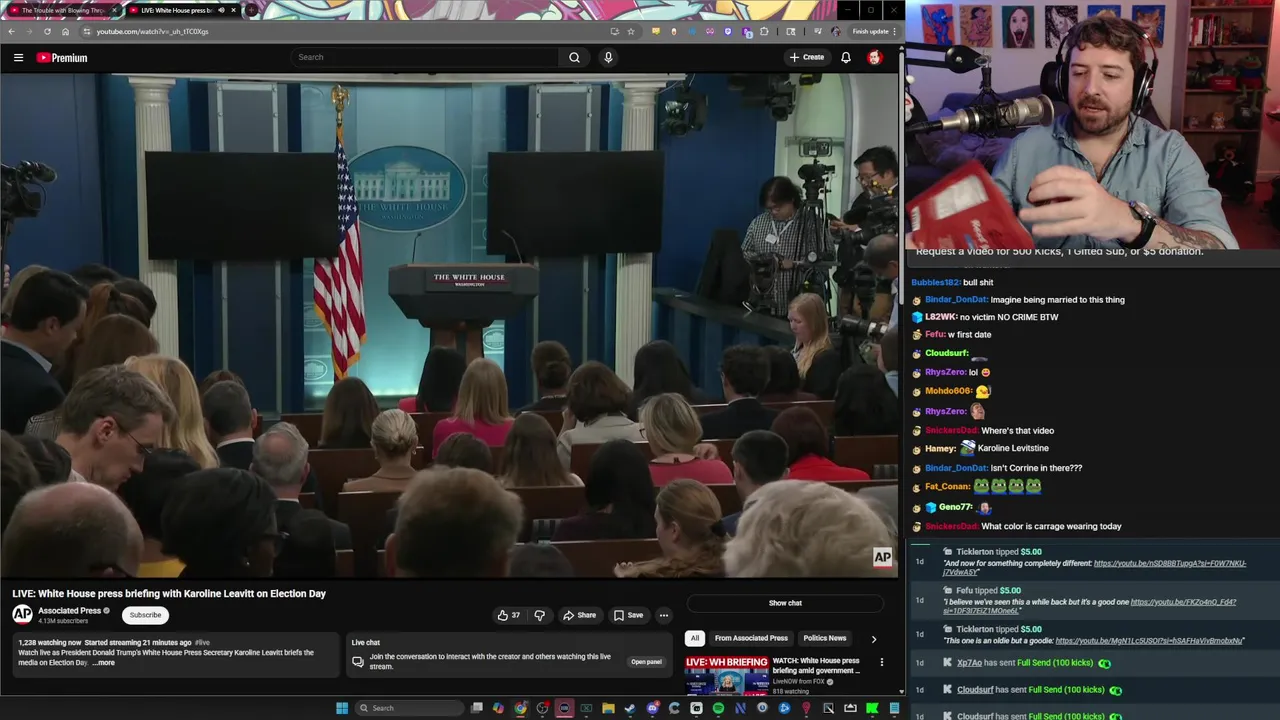Go to YouTube Premium home logo
Viewport: 1280px width, 720px height.
tap(62, 58)
